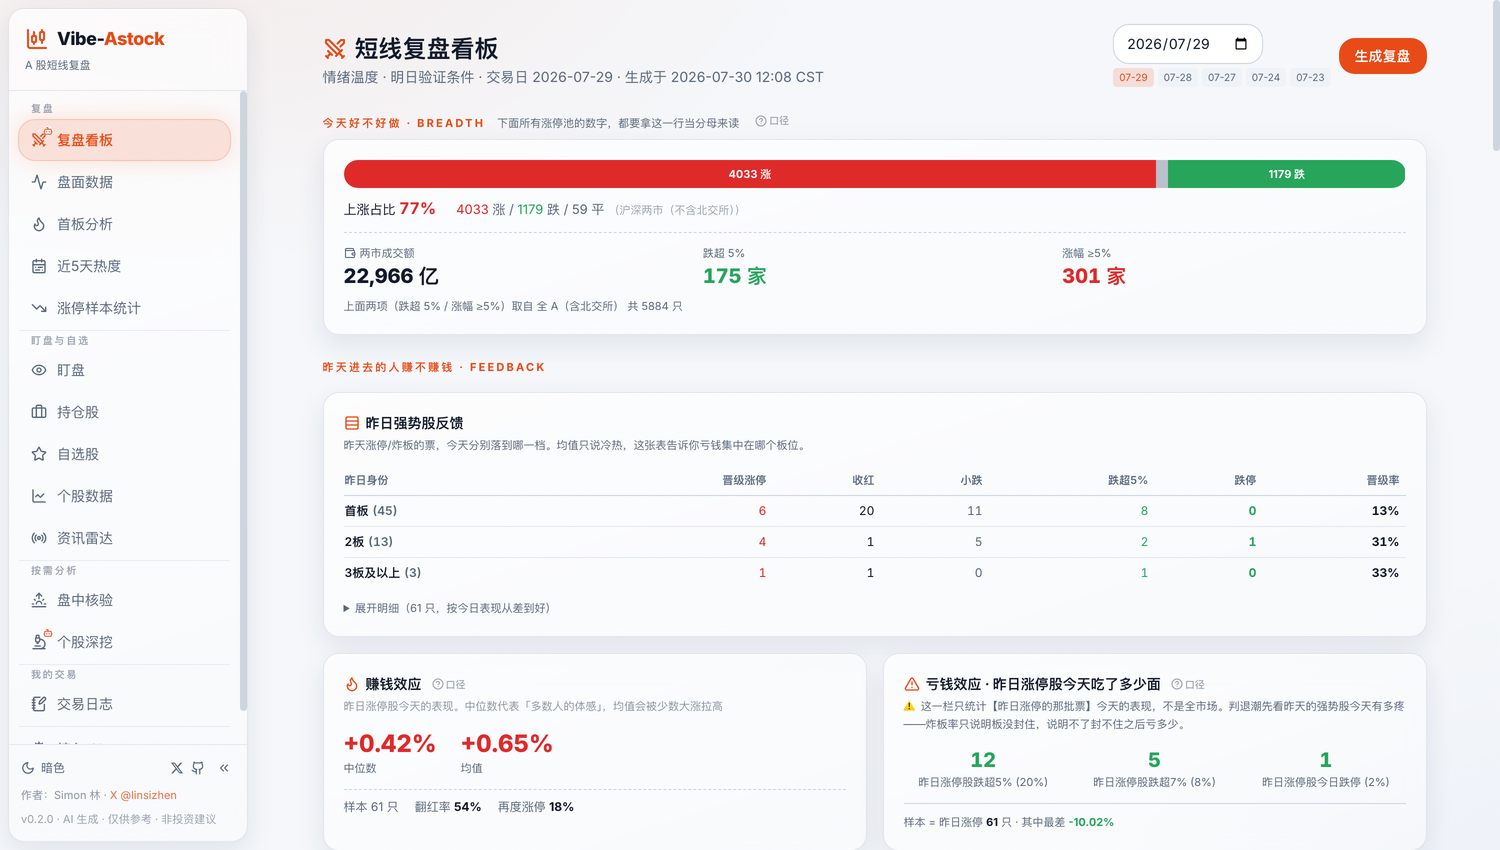This screenshot has height=850, width=1500.
Task: Click the X (Twitter) icon in sidebar footer
Action: coord(177,768)
